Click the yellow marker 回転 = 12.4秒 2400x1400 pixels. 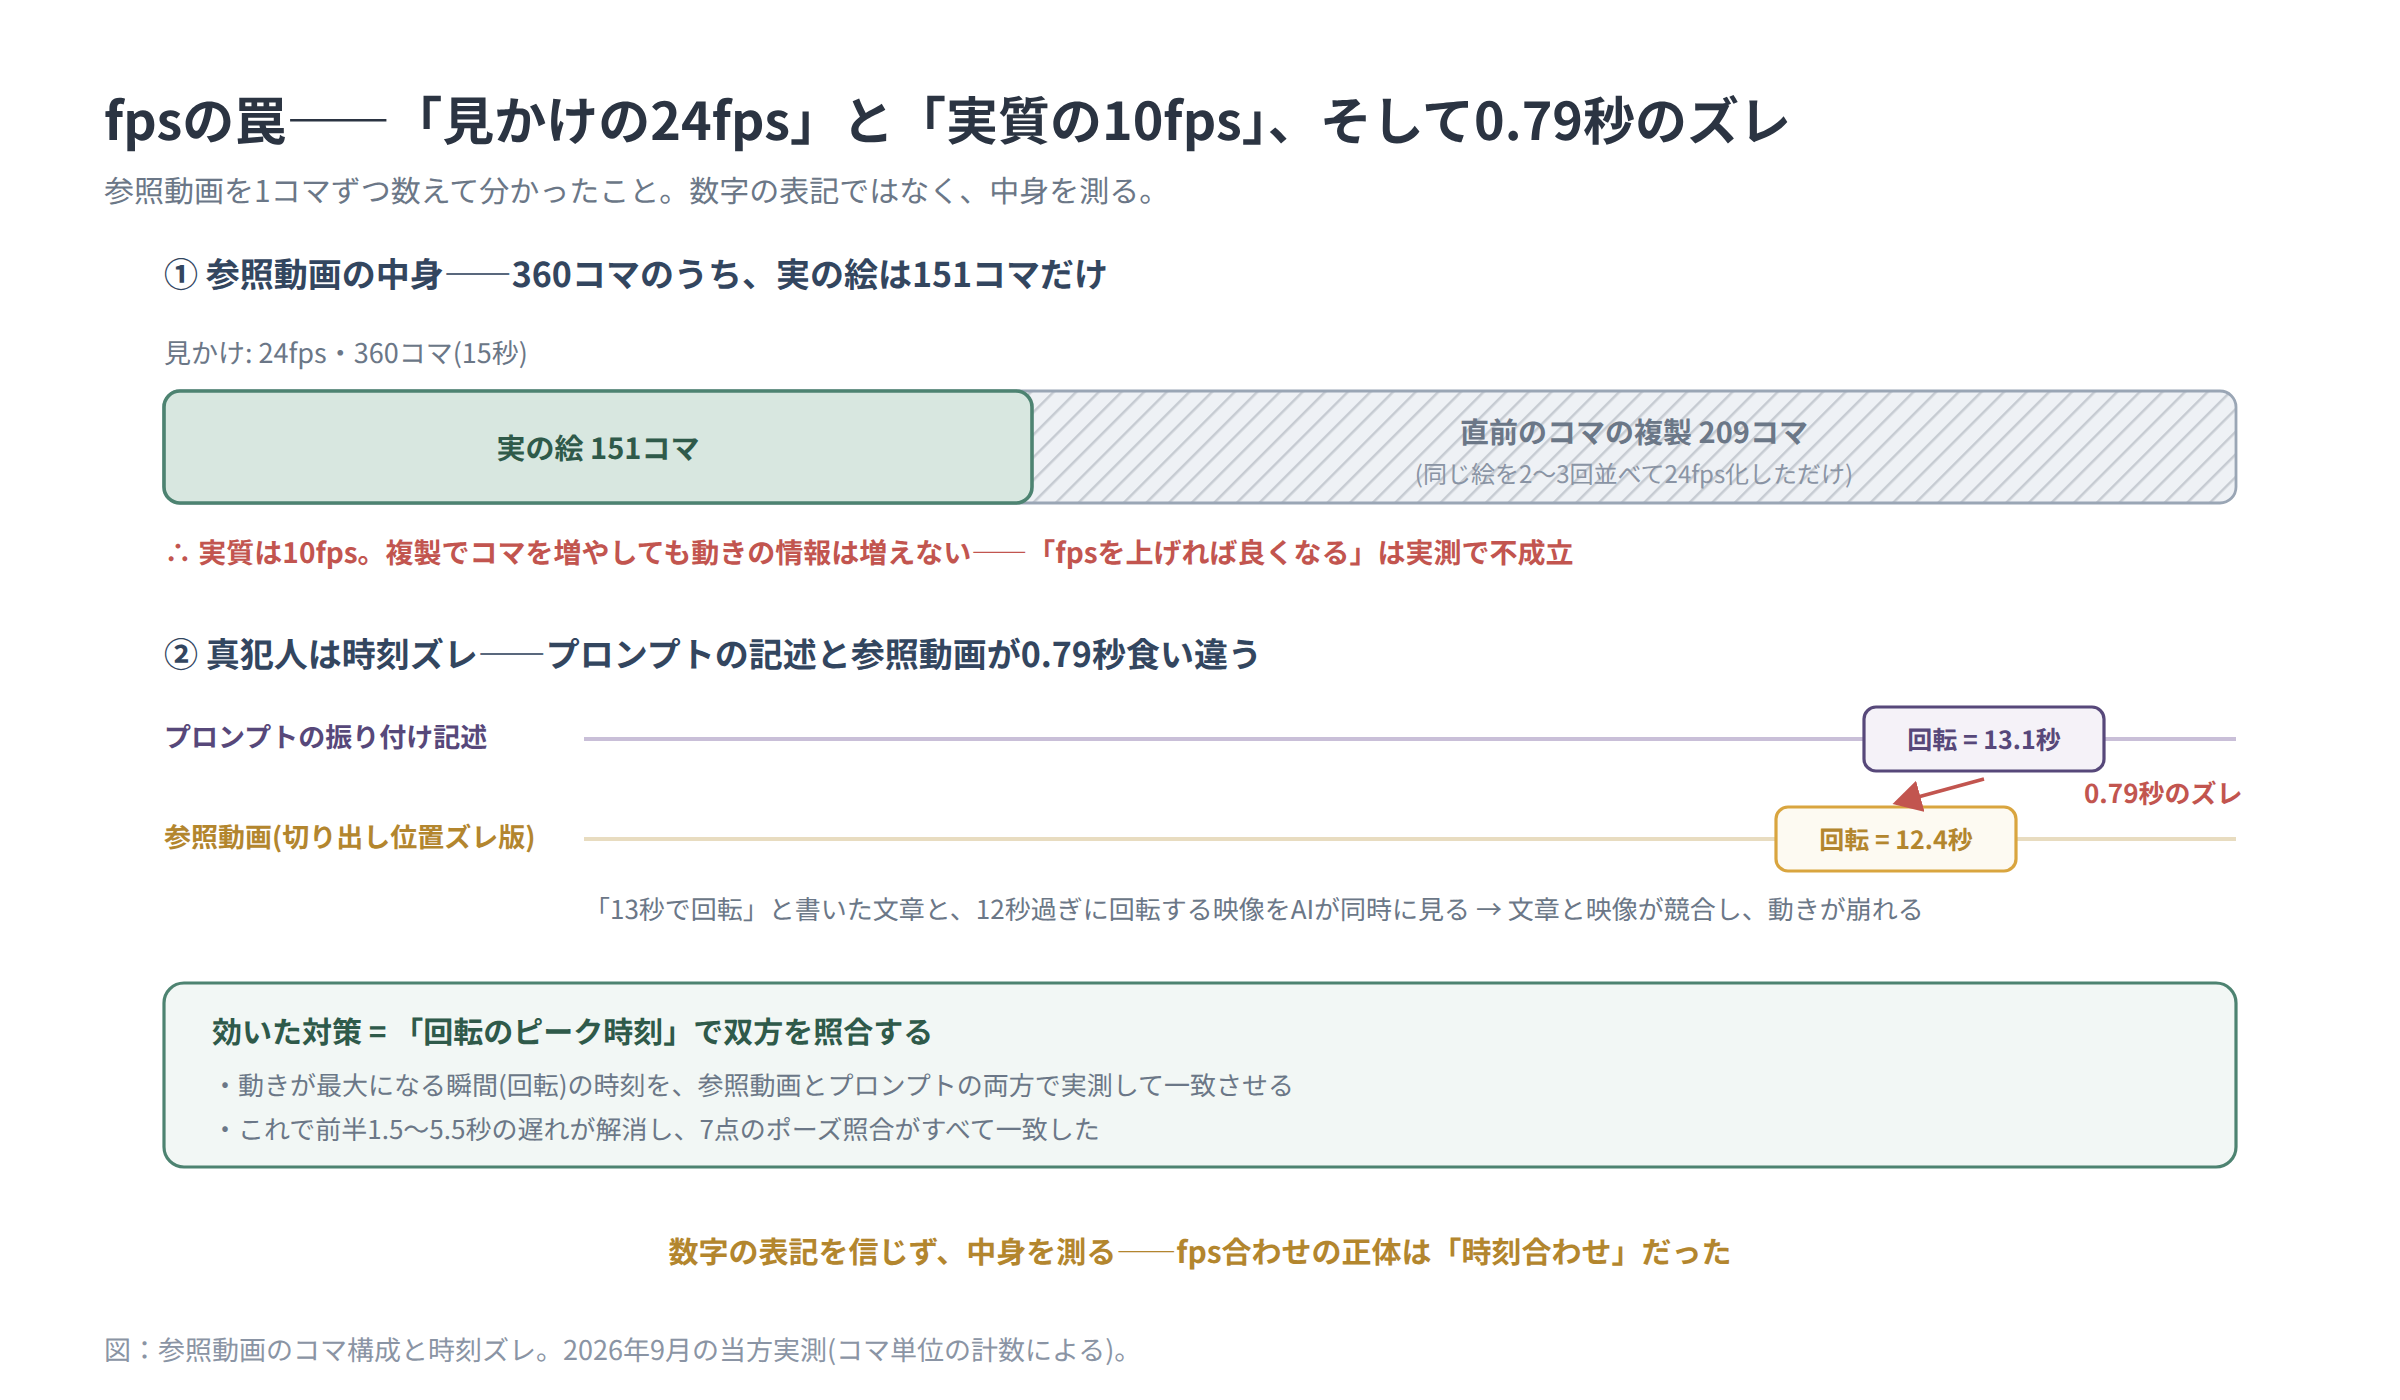[1896, 839]
